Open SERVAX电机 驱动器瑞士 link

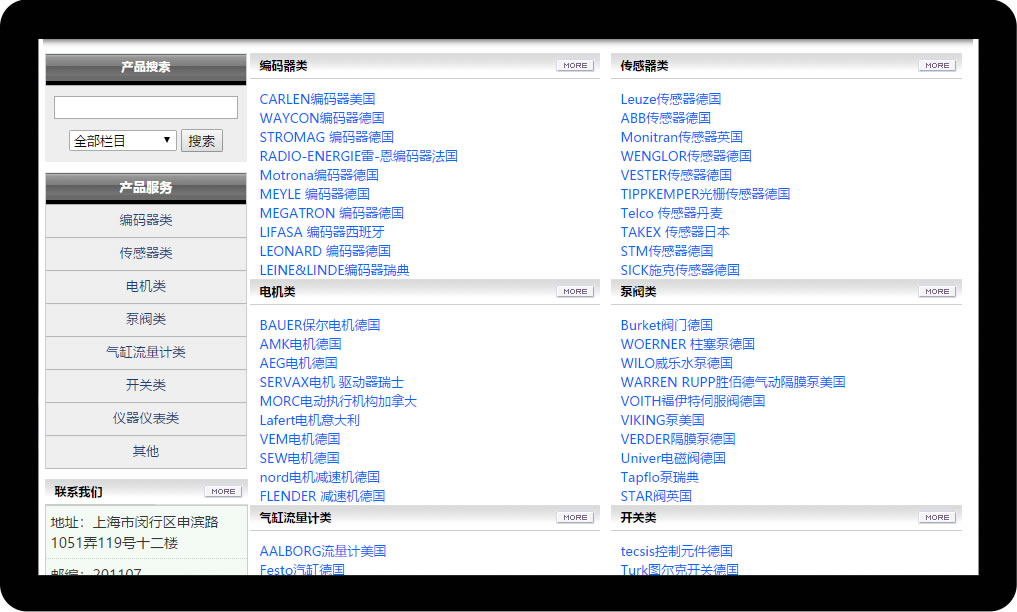pos(331,382)
